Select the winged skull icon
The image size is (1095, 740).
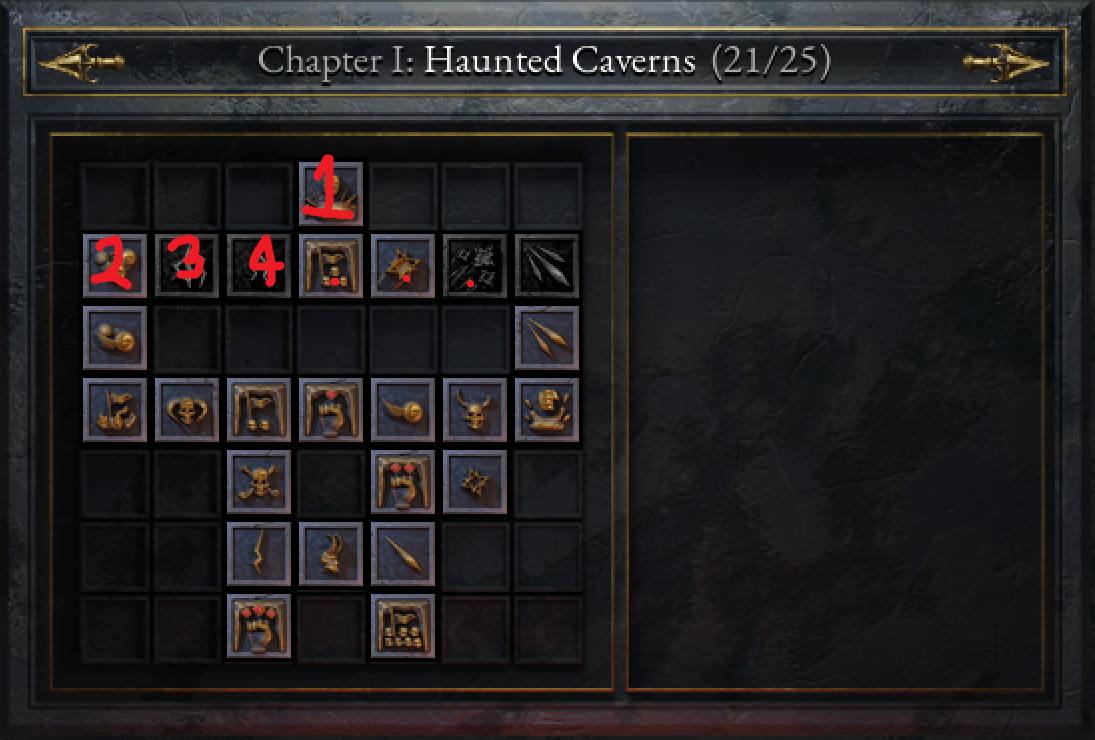coord(187,410)
